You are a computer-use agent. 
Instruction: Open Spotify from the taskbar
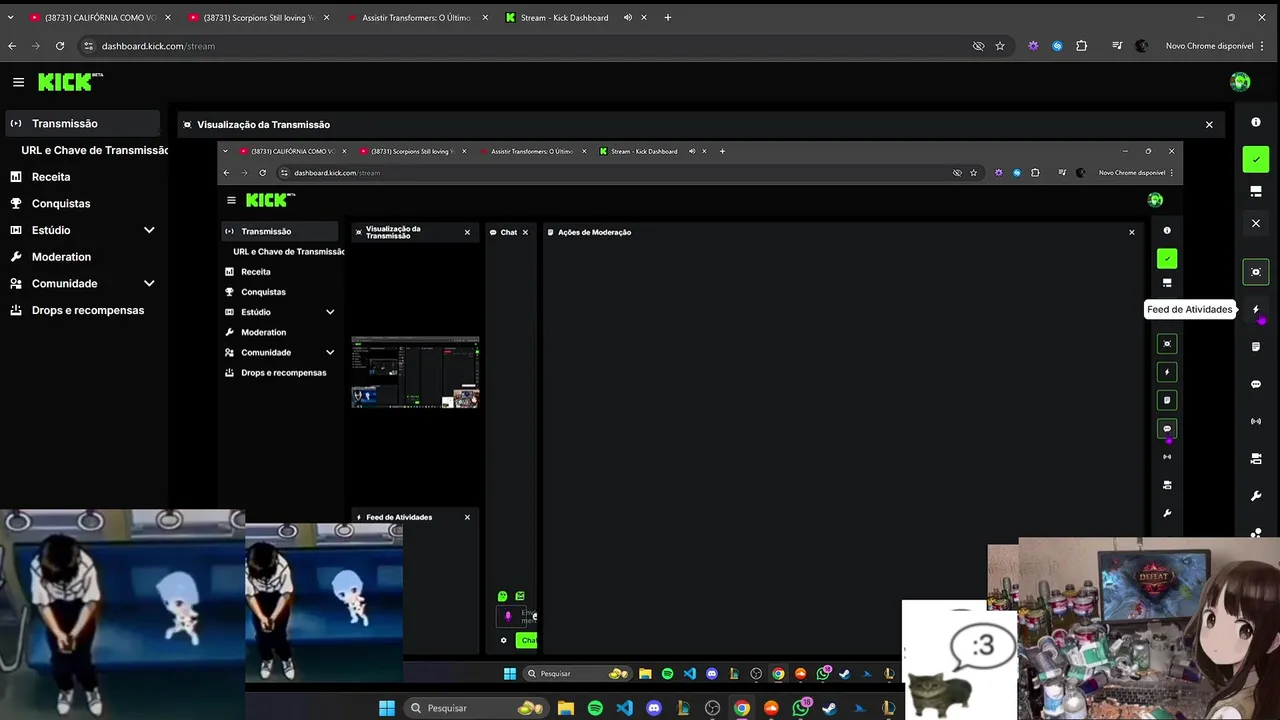coord(595,708)
